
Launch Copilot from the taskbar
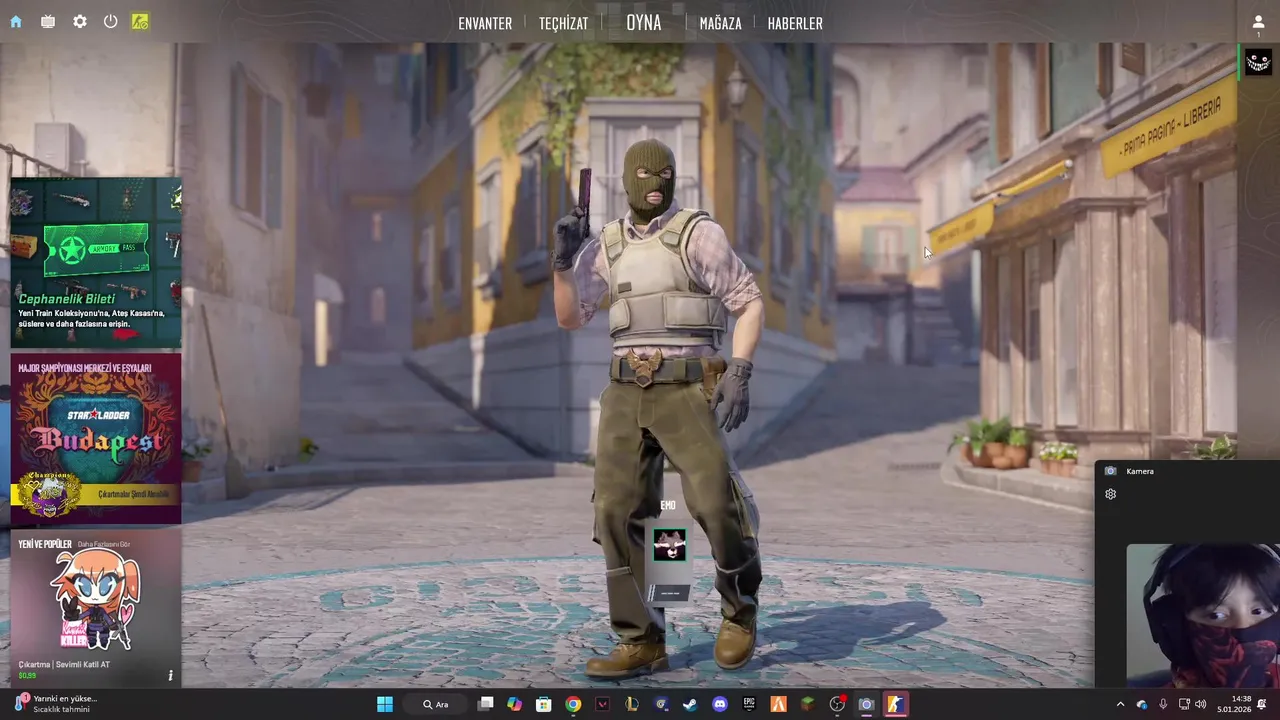514,704
